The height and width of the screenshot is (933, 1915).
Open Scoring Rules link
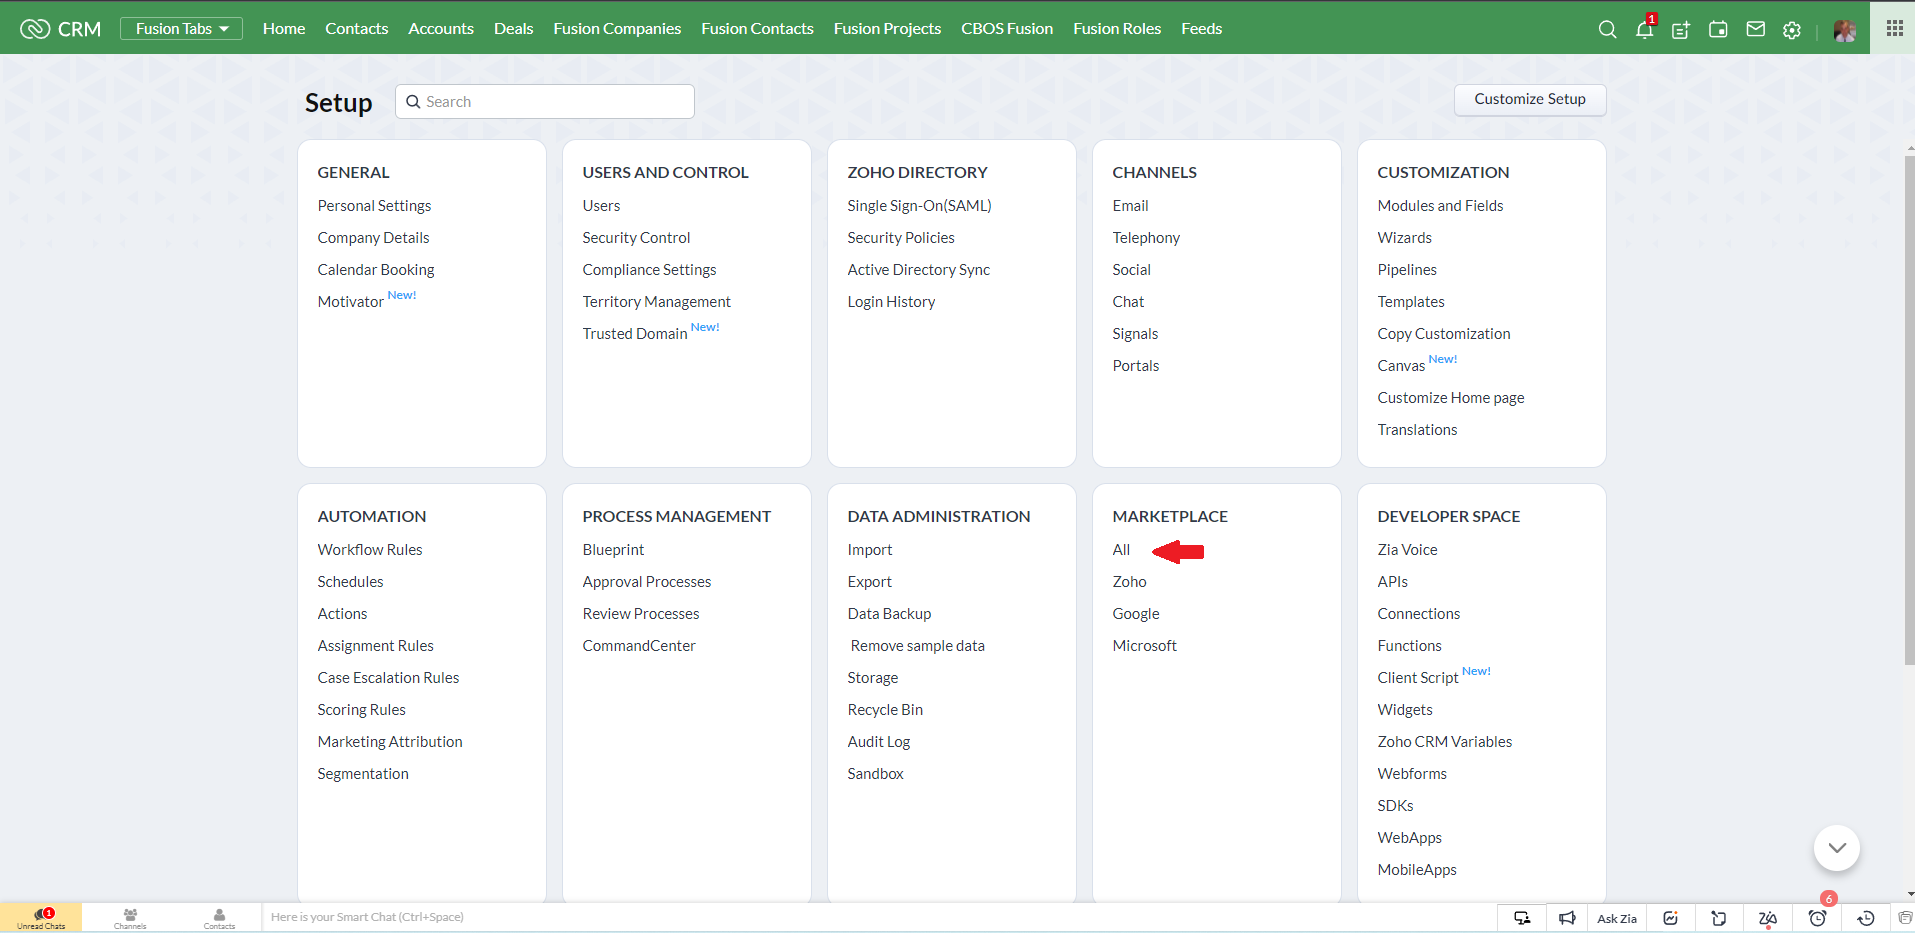pyautogui.click(x=361, y=710)
